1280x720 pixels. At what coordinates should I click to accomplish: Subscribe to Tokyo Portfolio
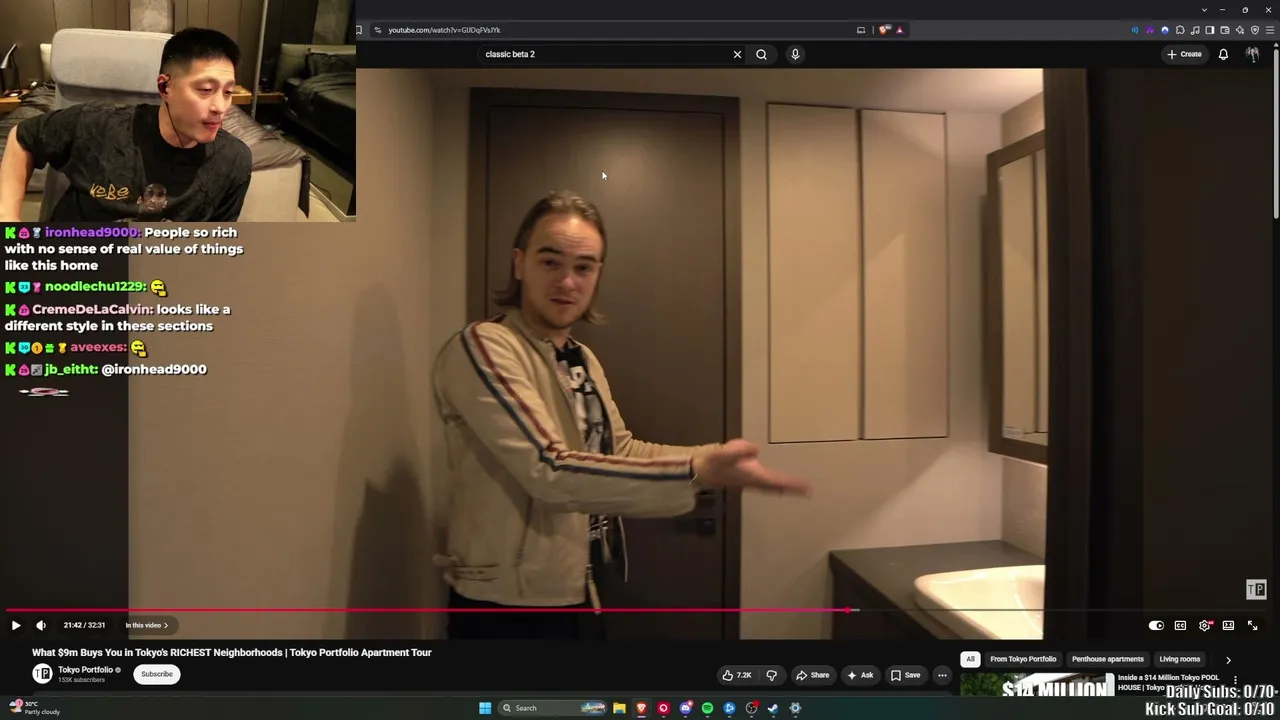coord(157,674)
